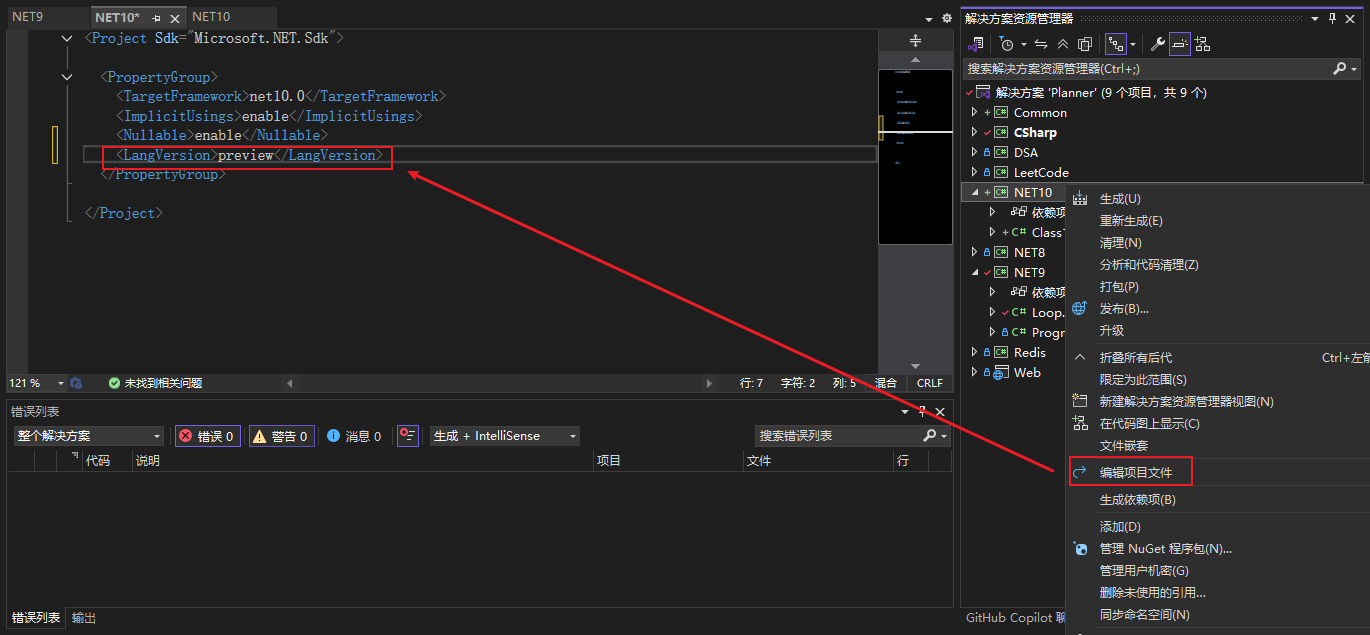Toggle the file nesting tree view icon
This screenshot has width=1370, height=635.
1116,44
